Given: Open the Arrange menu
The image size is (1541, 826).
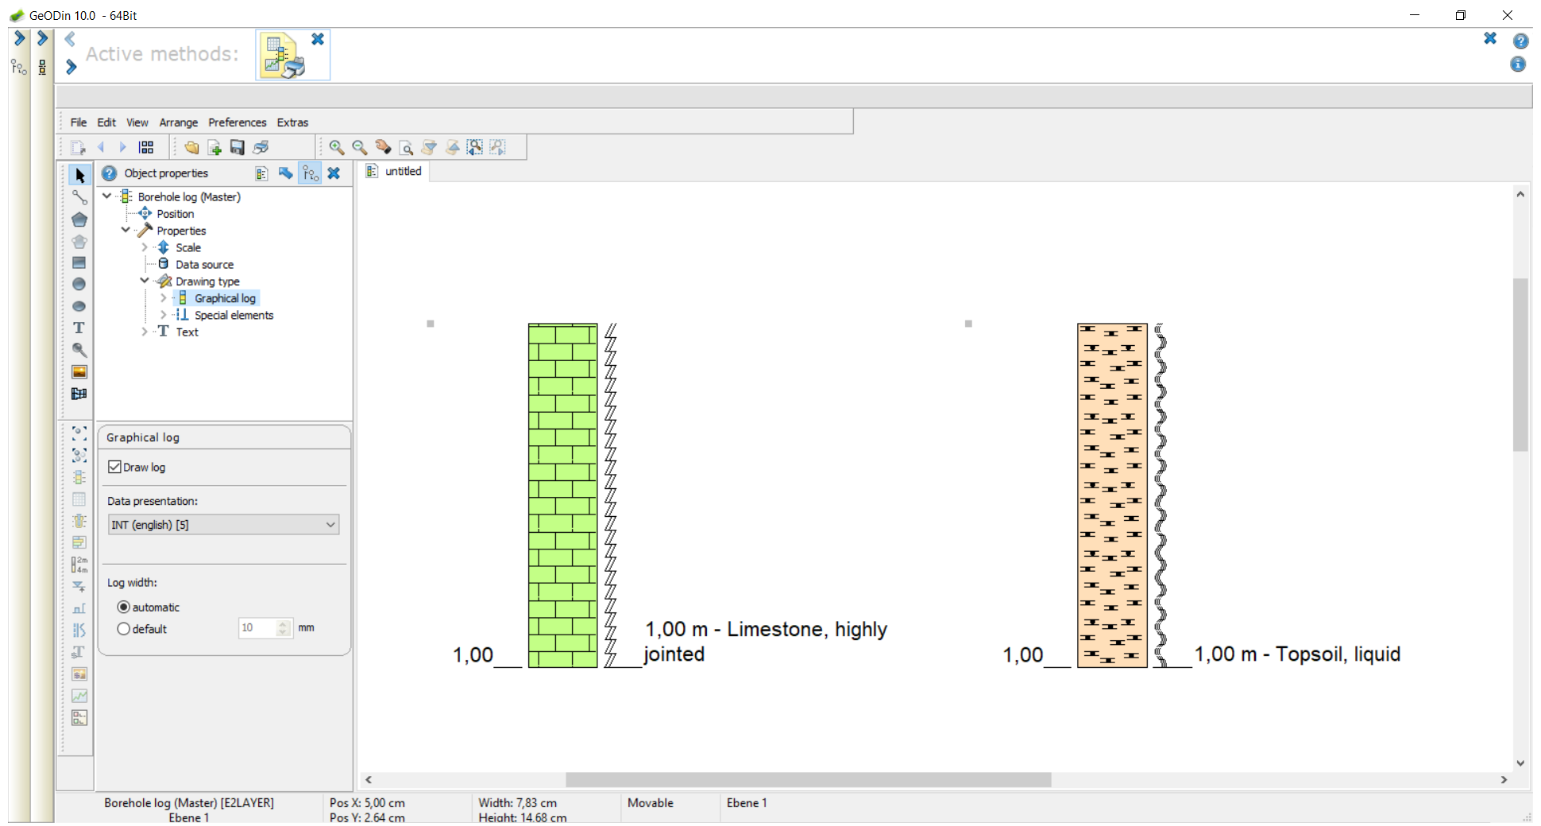Looking at the screenshot, I should [x=178, y=122].
